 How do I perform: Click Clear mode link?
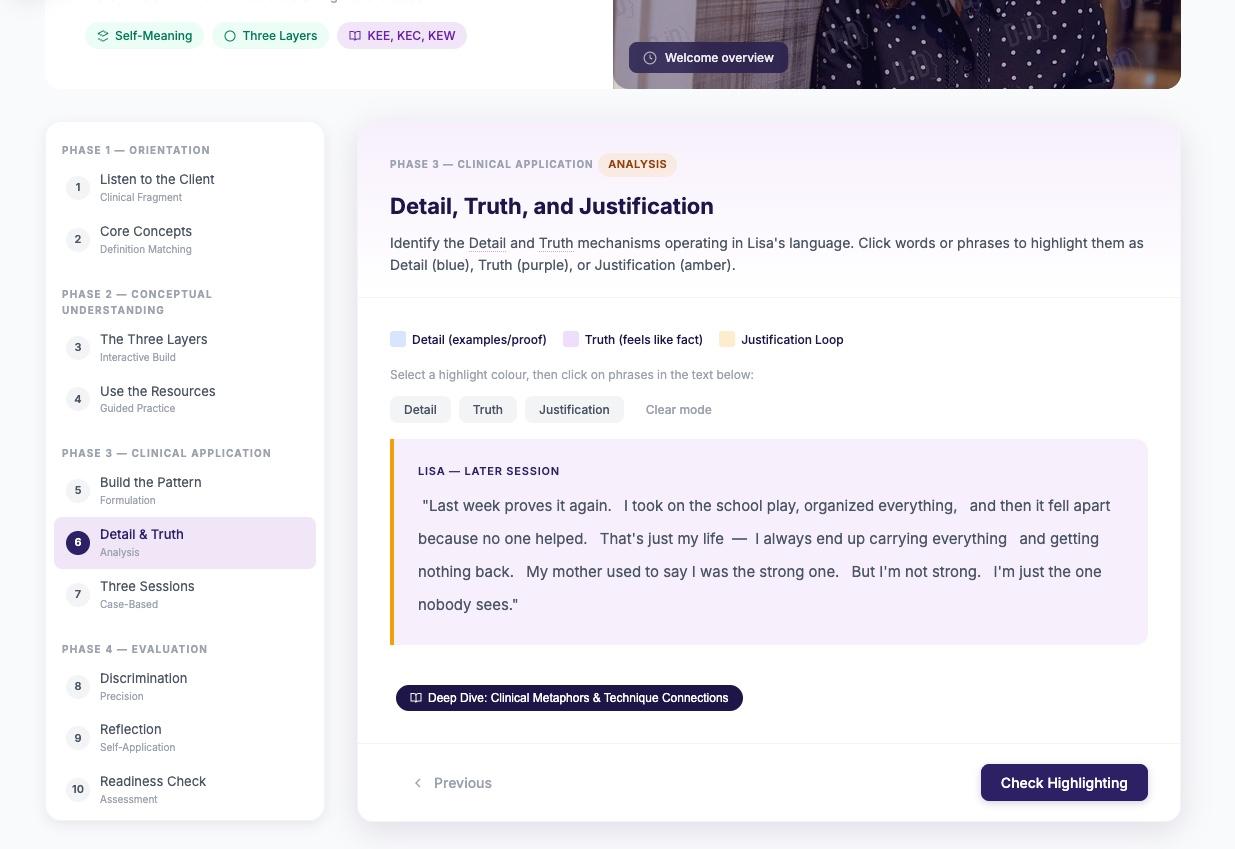[x=678, y=410]
